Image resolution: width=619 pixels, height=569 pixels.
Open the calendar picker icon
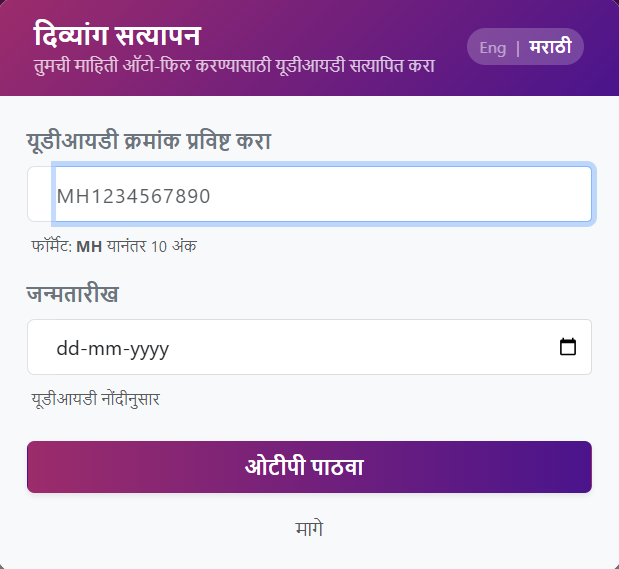point(568,348)
